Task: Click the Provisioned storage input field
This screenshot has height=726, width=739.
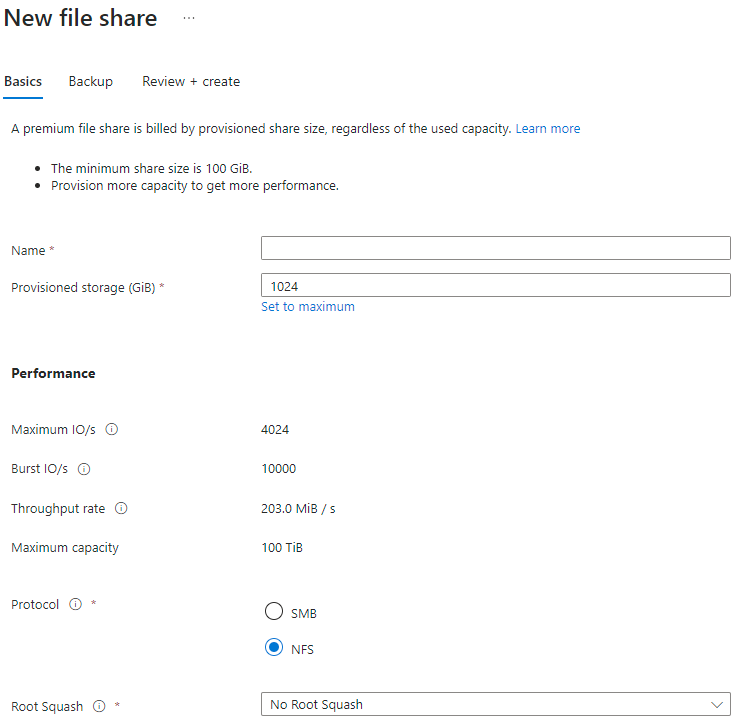Action: 495,286
